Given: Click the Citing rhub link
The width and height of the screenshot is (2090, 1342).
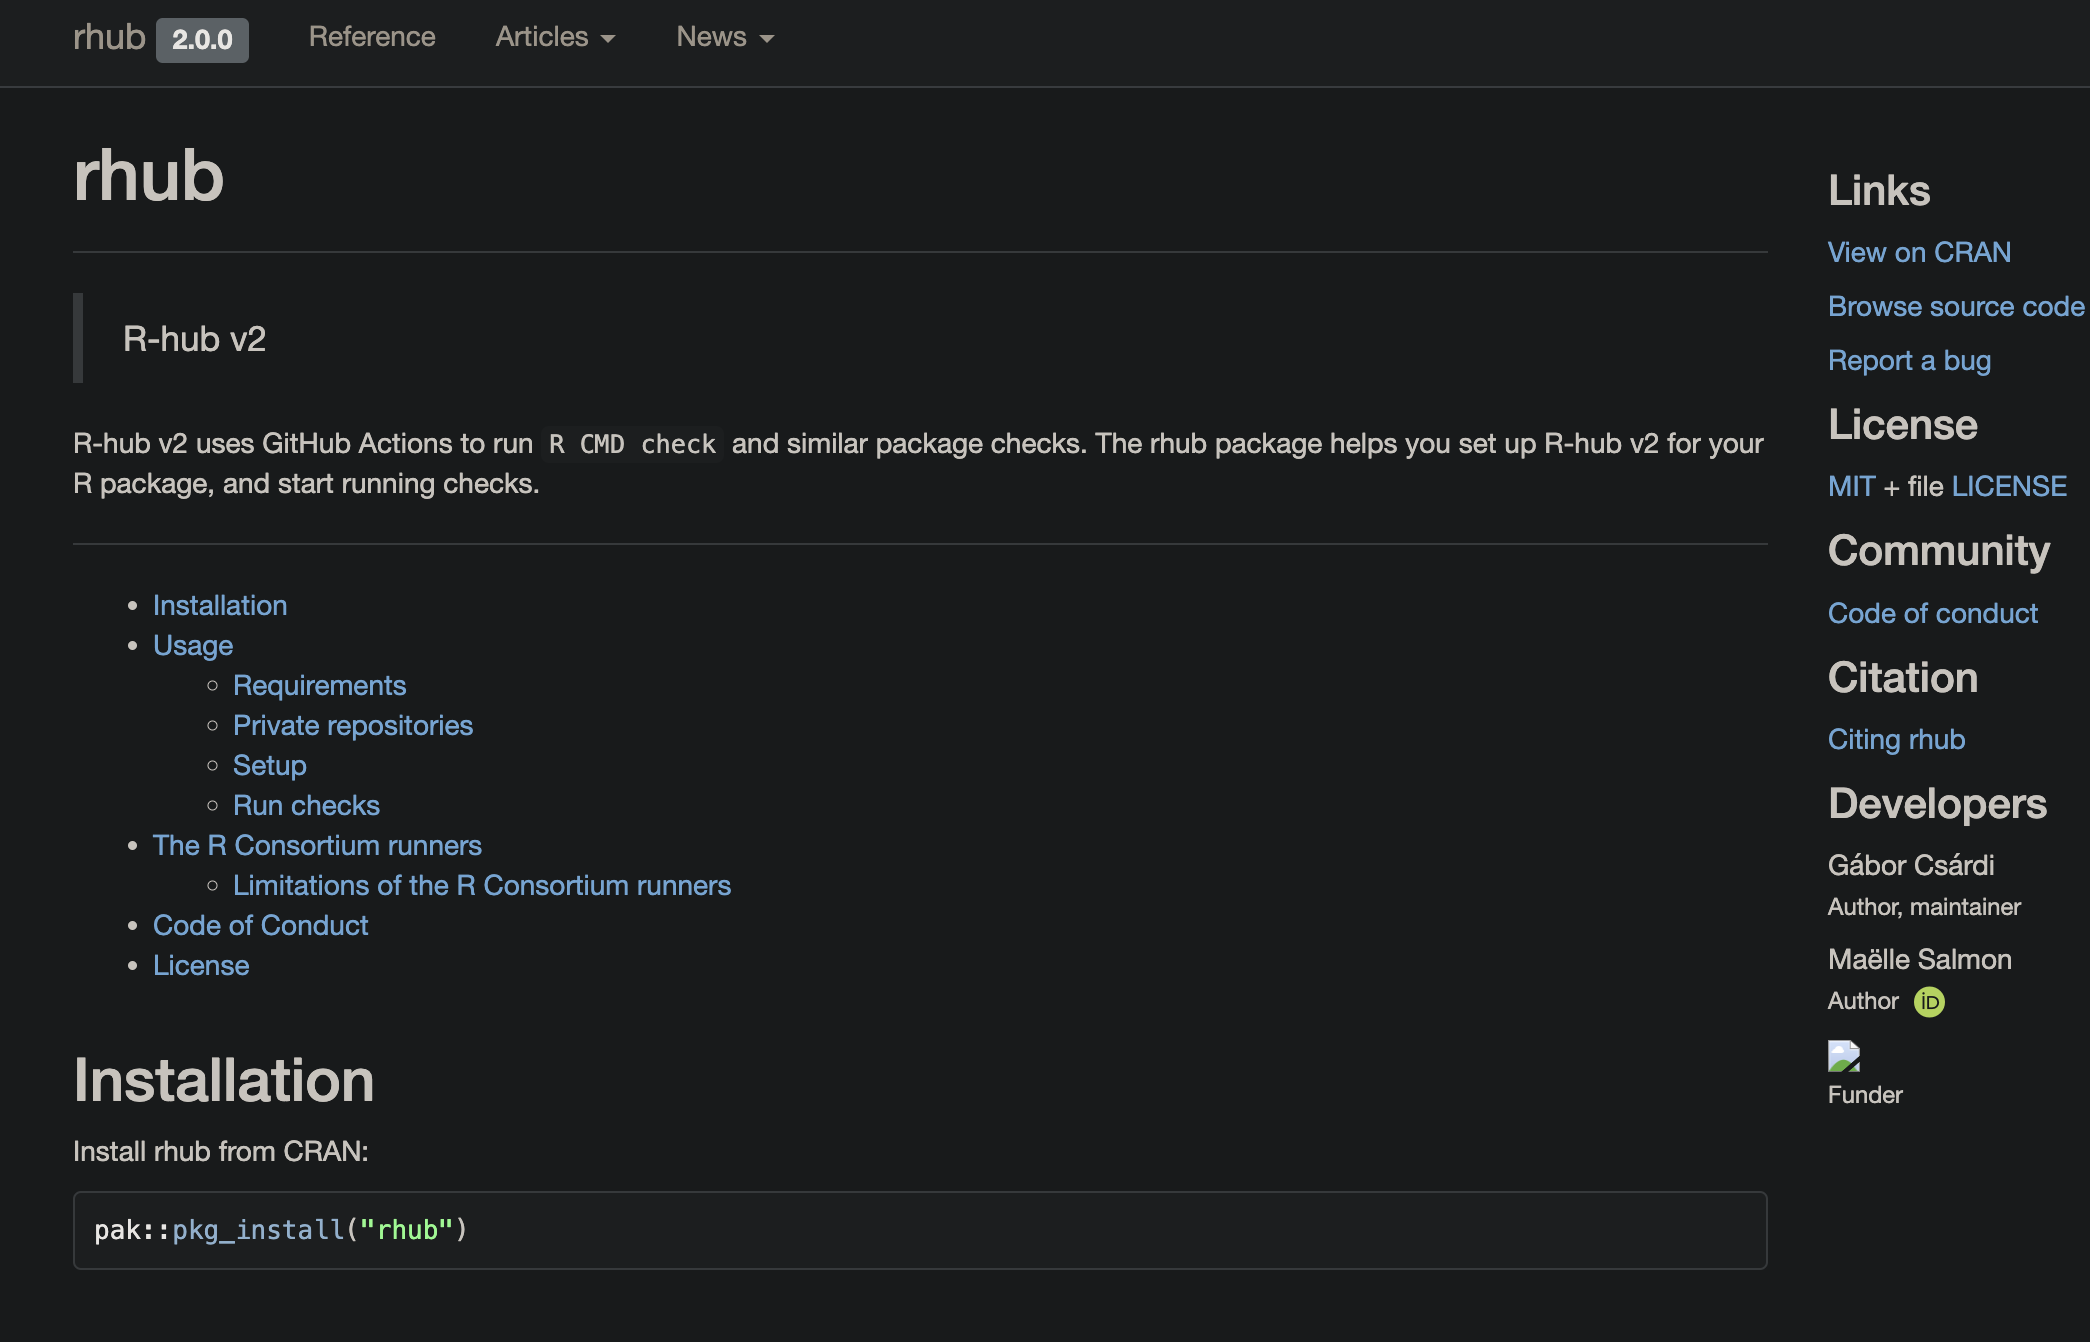Looking at the screenshot, I should coord(1896,739).
